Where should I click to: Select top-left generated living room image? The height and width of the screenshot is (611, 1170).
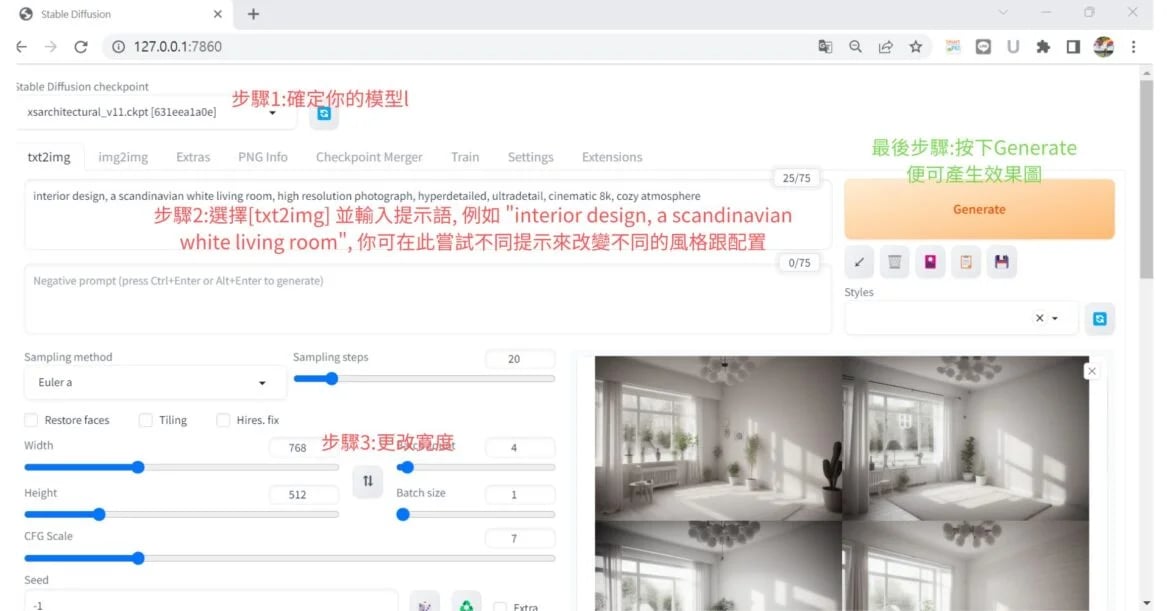[x=718, y=438]
